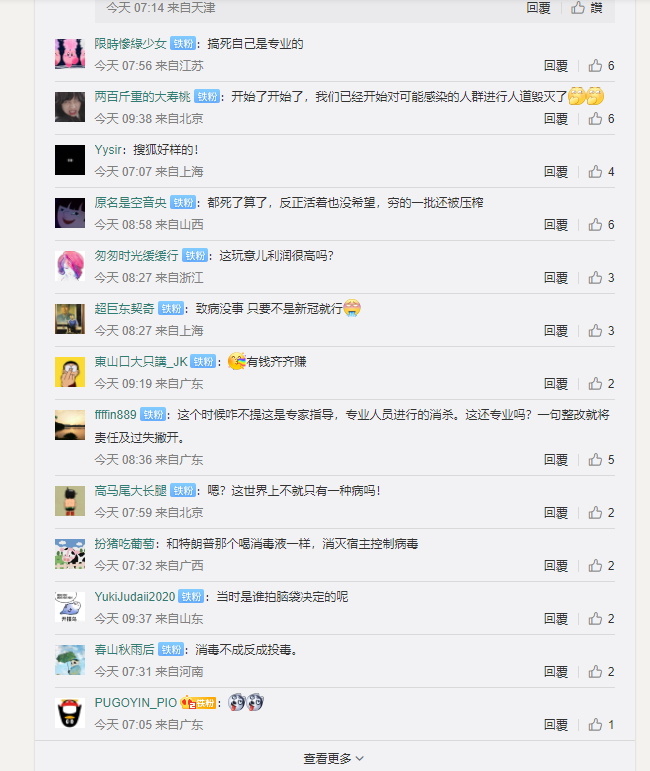Reply to 匆匆时光缓缓行's comment
Screen dimensions: 650x771
pyautogui.click(x=556, y=278)
